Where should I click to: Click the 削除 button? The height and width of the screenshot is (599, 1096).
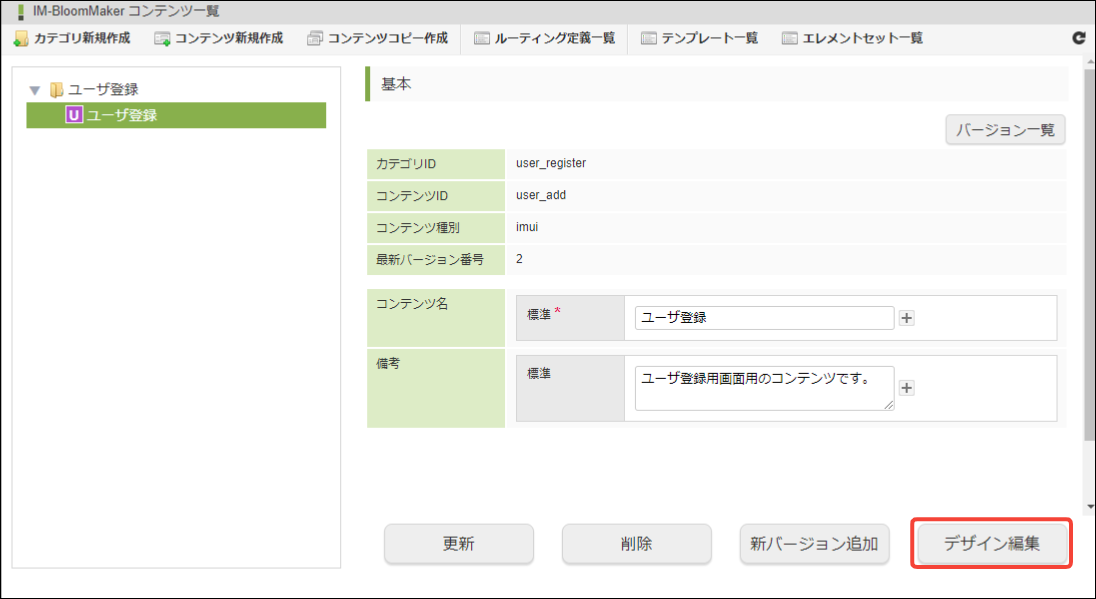(637, 544)
